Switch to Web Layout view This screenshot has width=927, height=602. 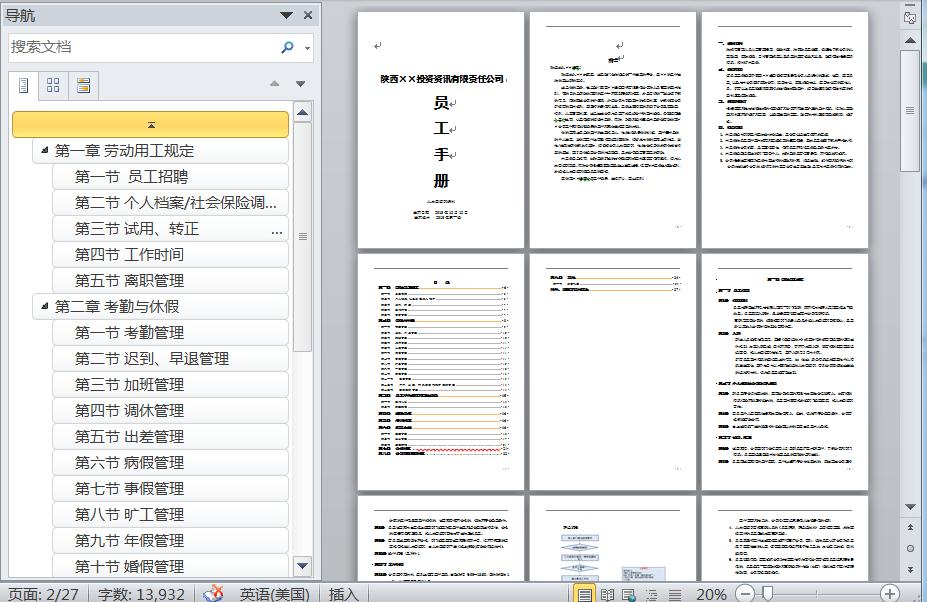point(628,593)
